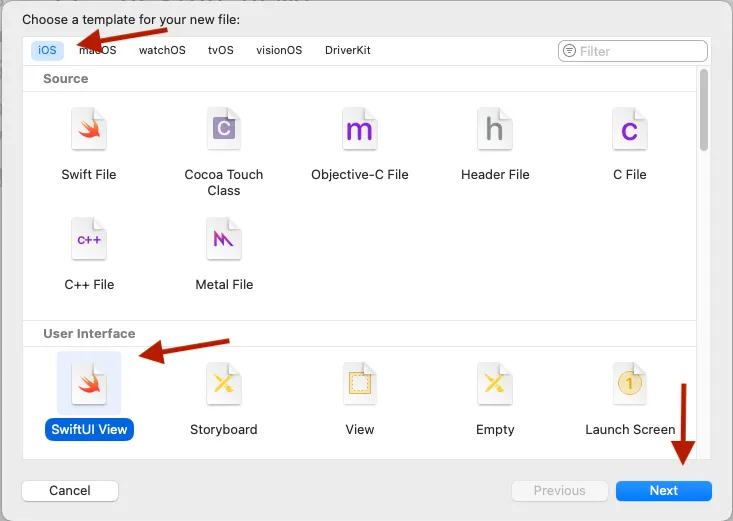Choose the C File template icon
733x521 pixels.
tap(630, 129)
